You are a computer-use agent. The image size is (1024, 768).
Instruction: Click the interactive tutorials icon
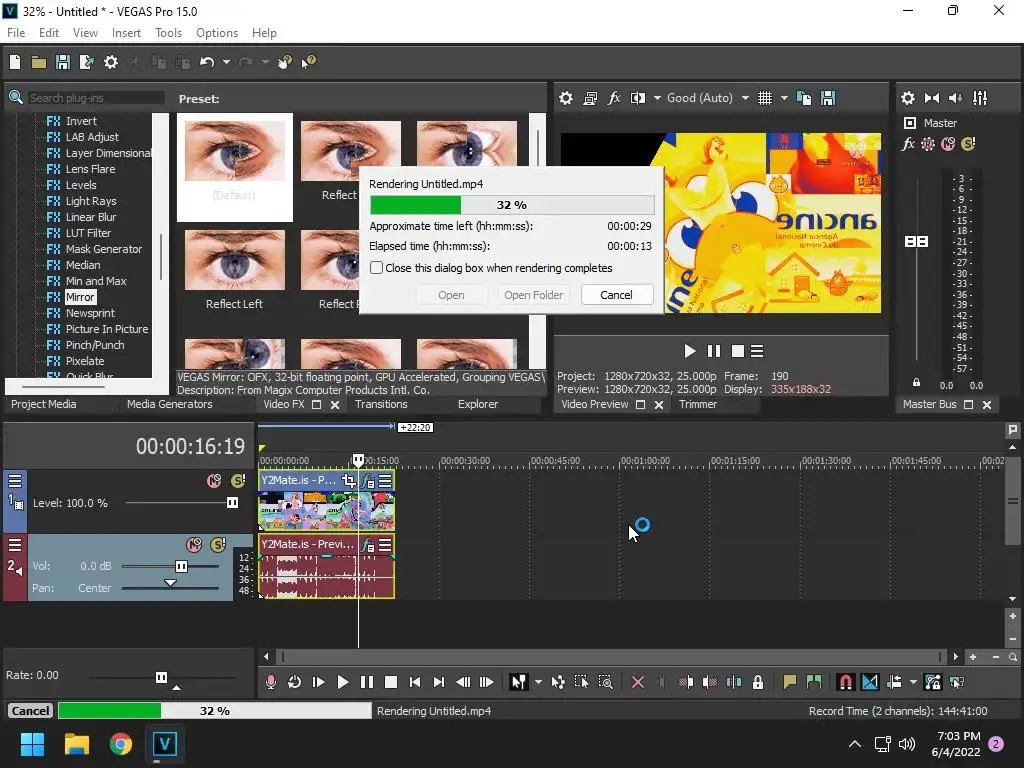click(x=284, y=62)
